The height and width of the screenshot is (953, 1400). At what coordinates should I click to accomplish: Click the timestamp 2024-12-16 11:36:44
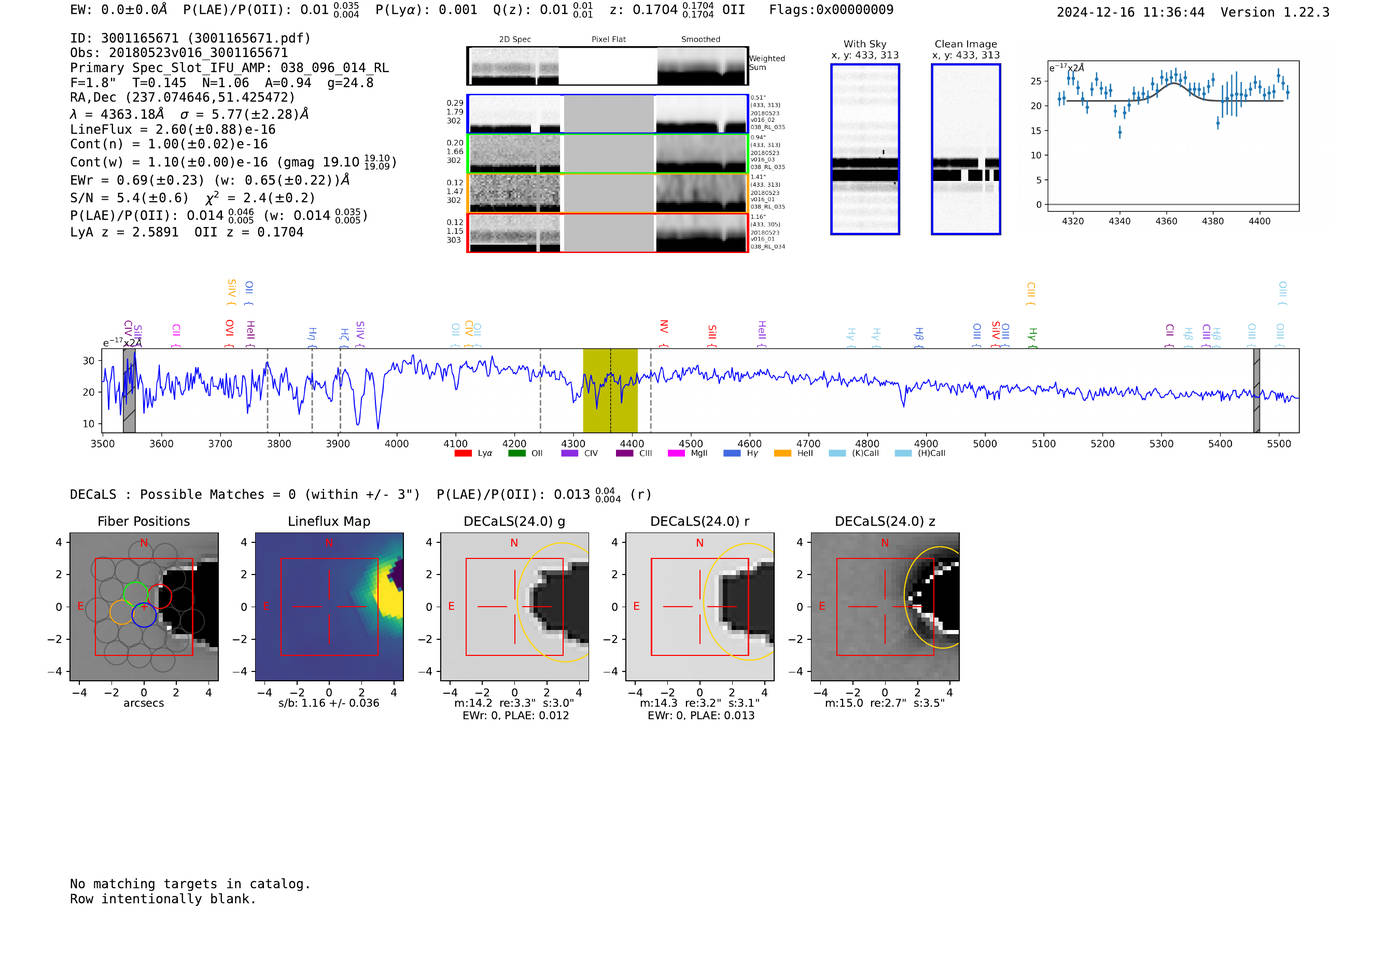pyautogui.click(x=1131, y=12)
